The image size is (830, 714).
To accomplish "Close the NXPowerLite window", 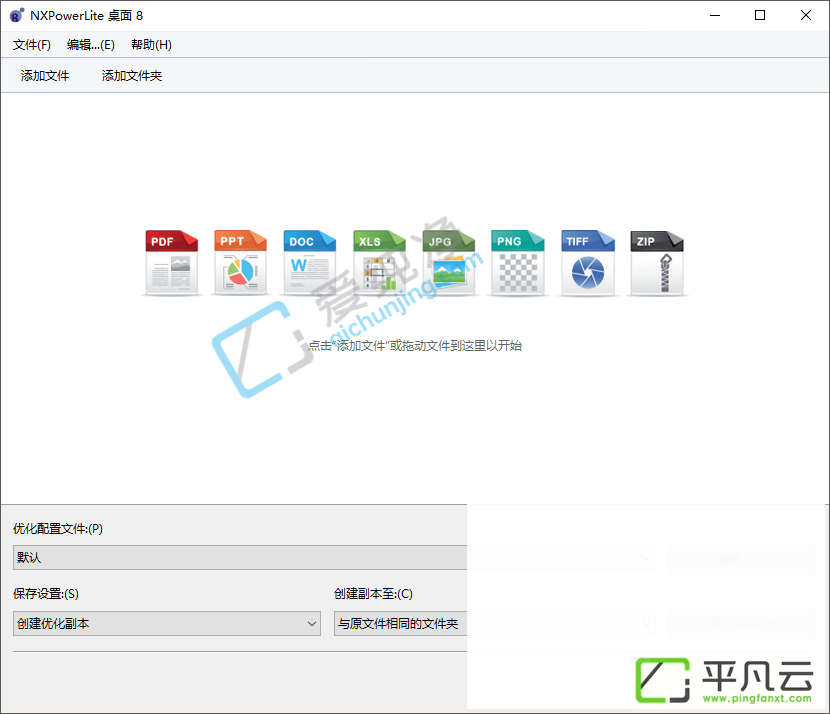I will (x=806, y=15).
